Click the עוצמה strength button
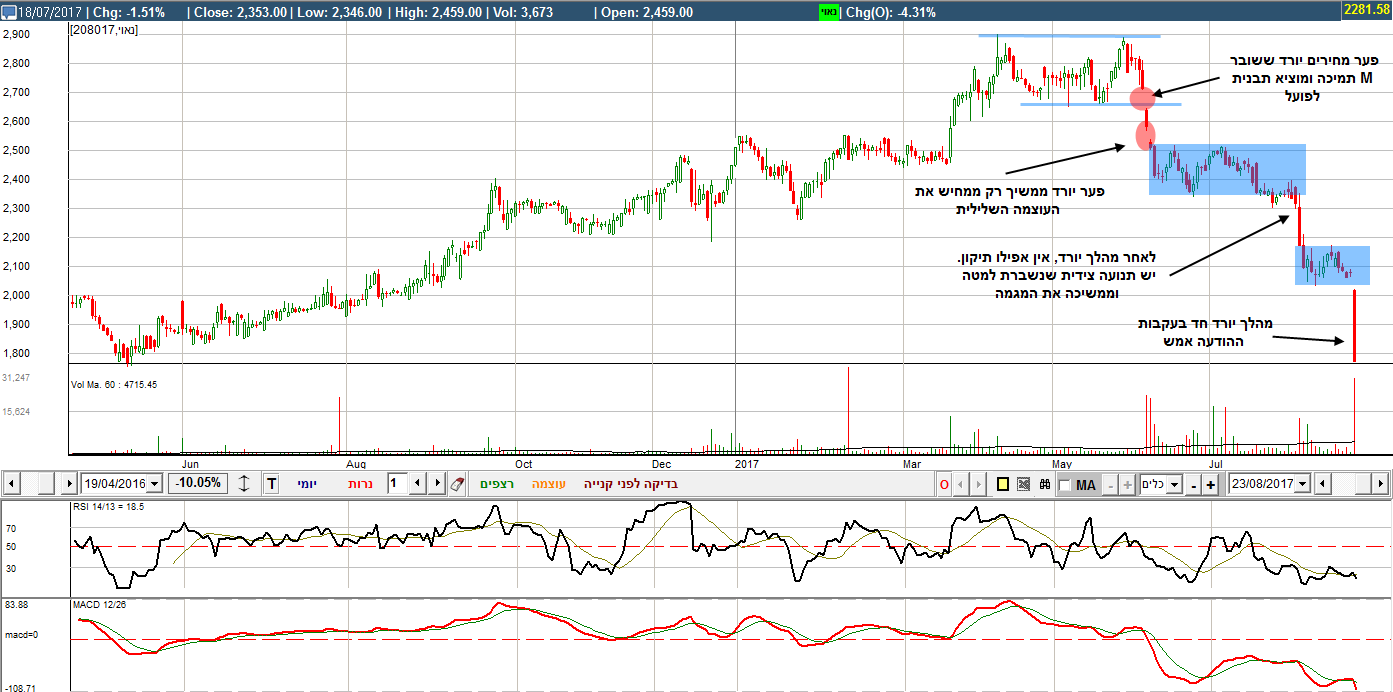This screenshot has height=692, width=1393. click(x=549, y=484)
